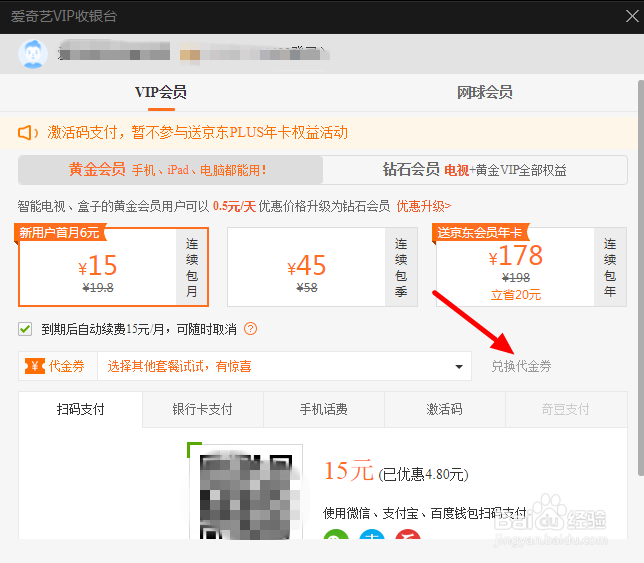The width and height of the screenshot is (644, 563).
Task: Switch to the 网球会员 tab
Action: [485, 92]
